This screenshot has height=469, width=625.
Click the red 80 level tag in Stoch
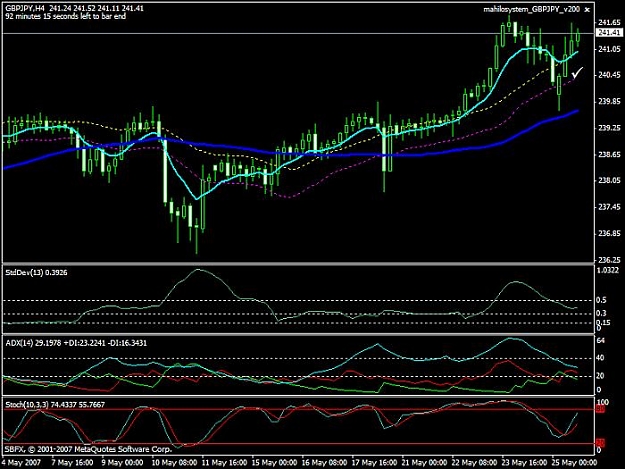[x=600, y=409]
